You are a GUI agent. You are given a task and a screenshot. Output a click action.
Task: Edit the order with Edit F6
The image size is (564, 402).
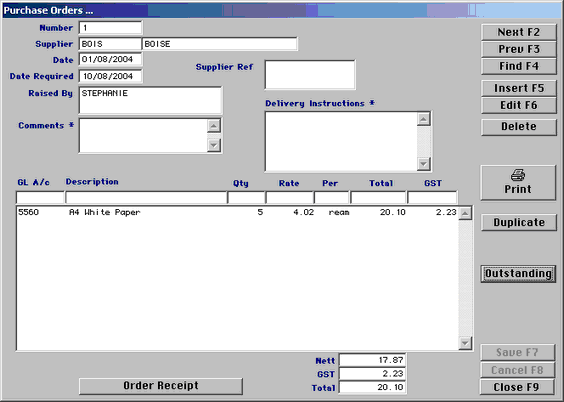tap(519, 105)
